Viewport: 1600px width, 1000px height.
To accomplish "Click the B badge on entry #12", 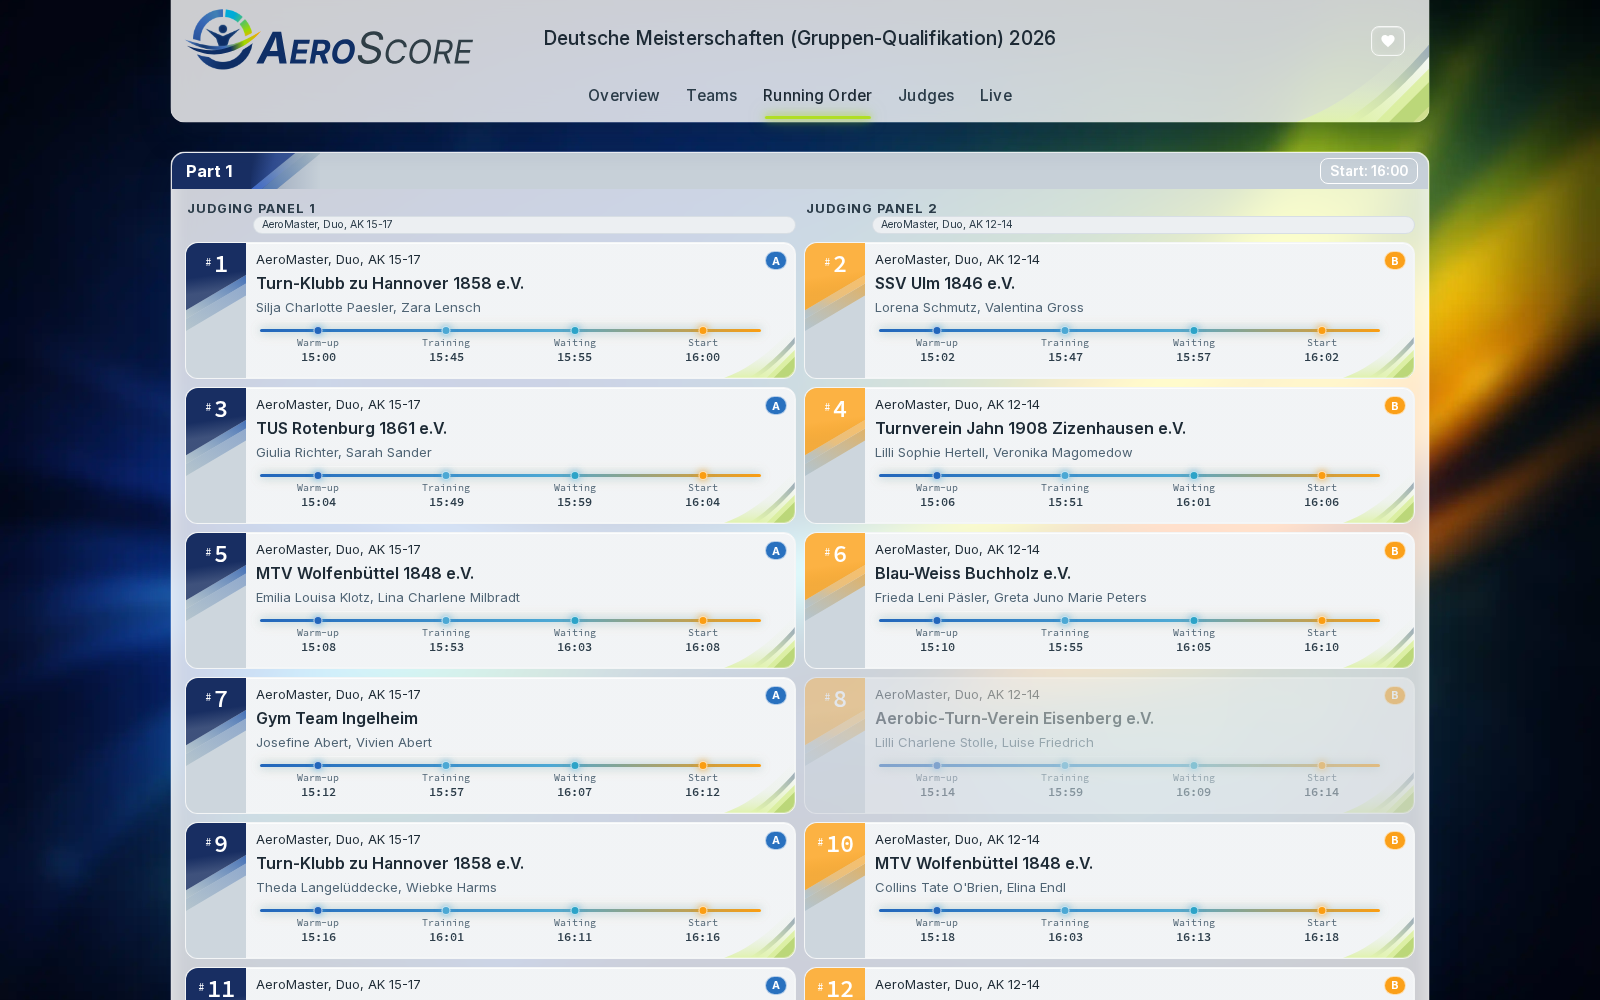I will point(1394,985).
